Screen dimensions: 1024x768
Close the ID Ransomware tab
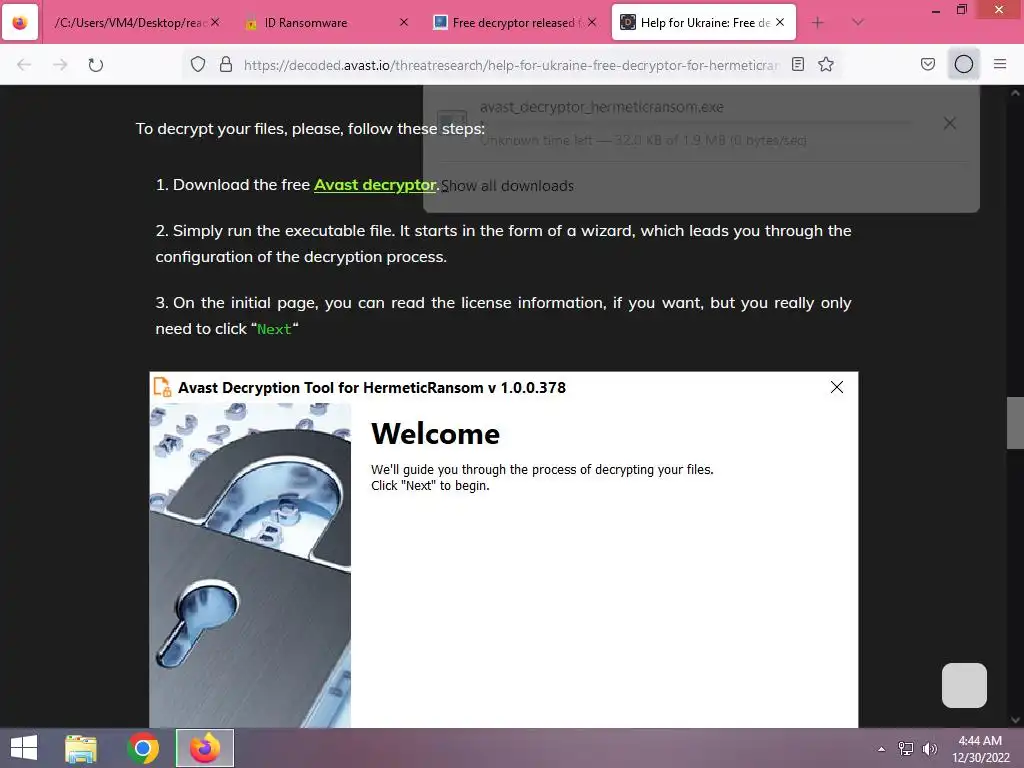404,23
